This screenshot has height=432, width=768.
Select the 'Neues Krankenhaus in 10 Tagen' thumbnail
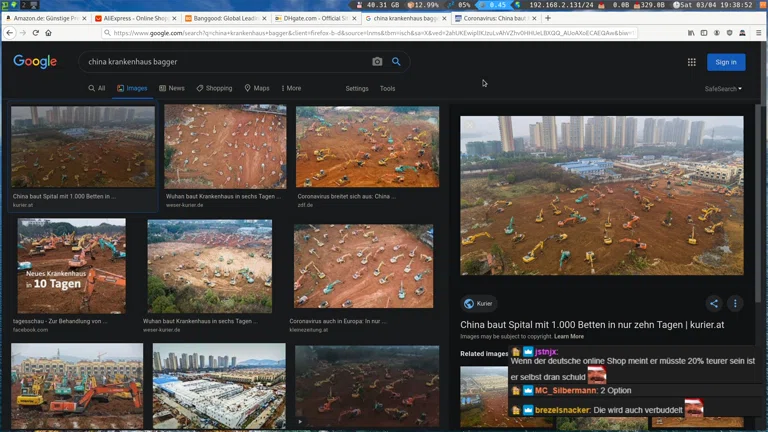71,266
